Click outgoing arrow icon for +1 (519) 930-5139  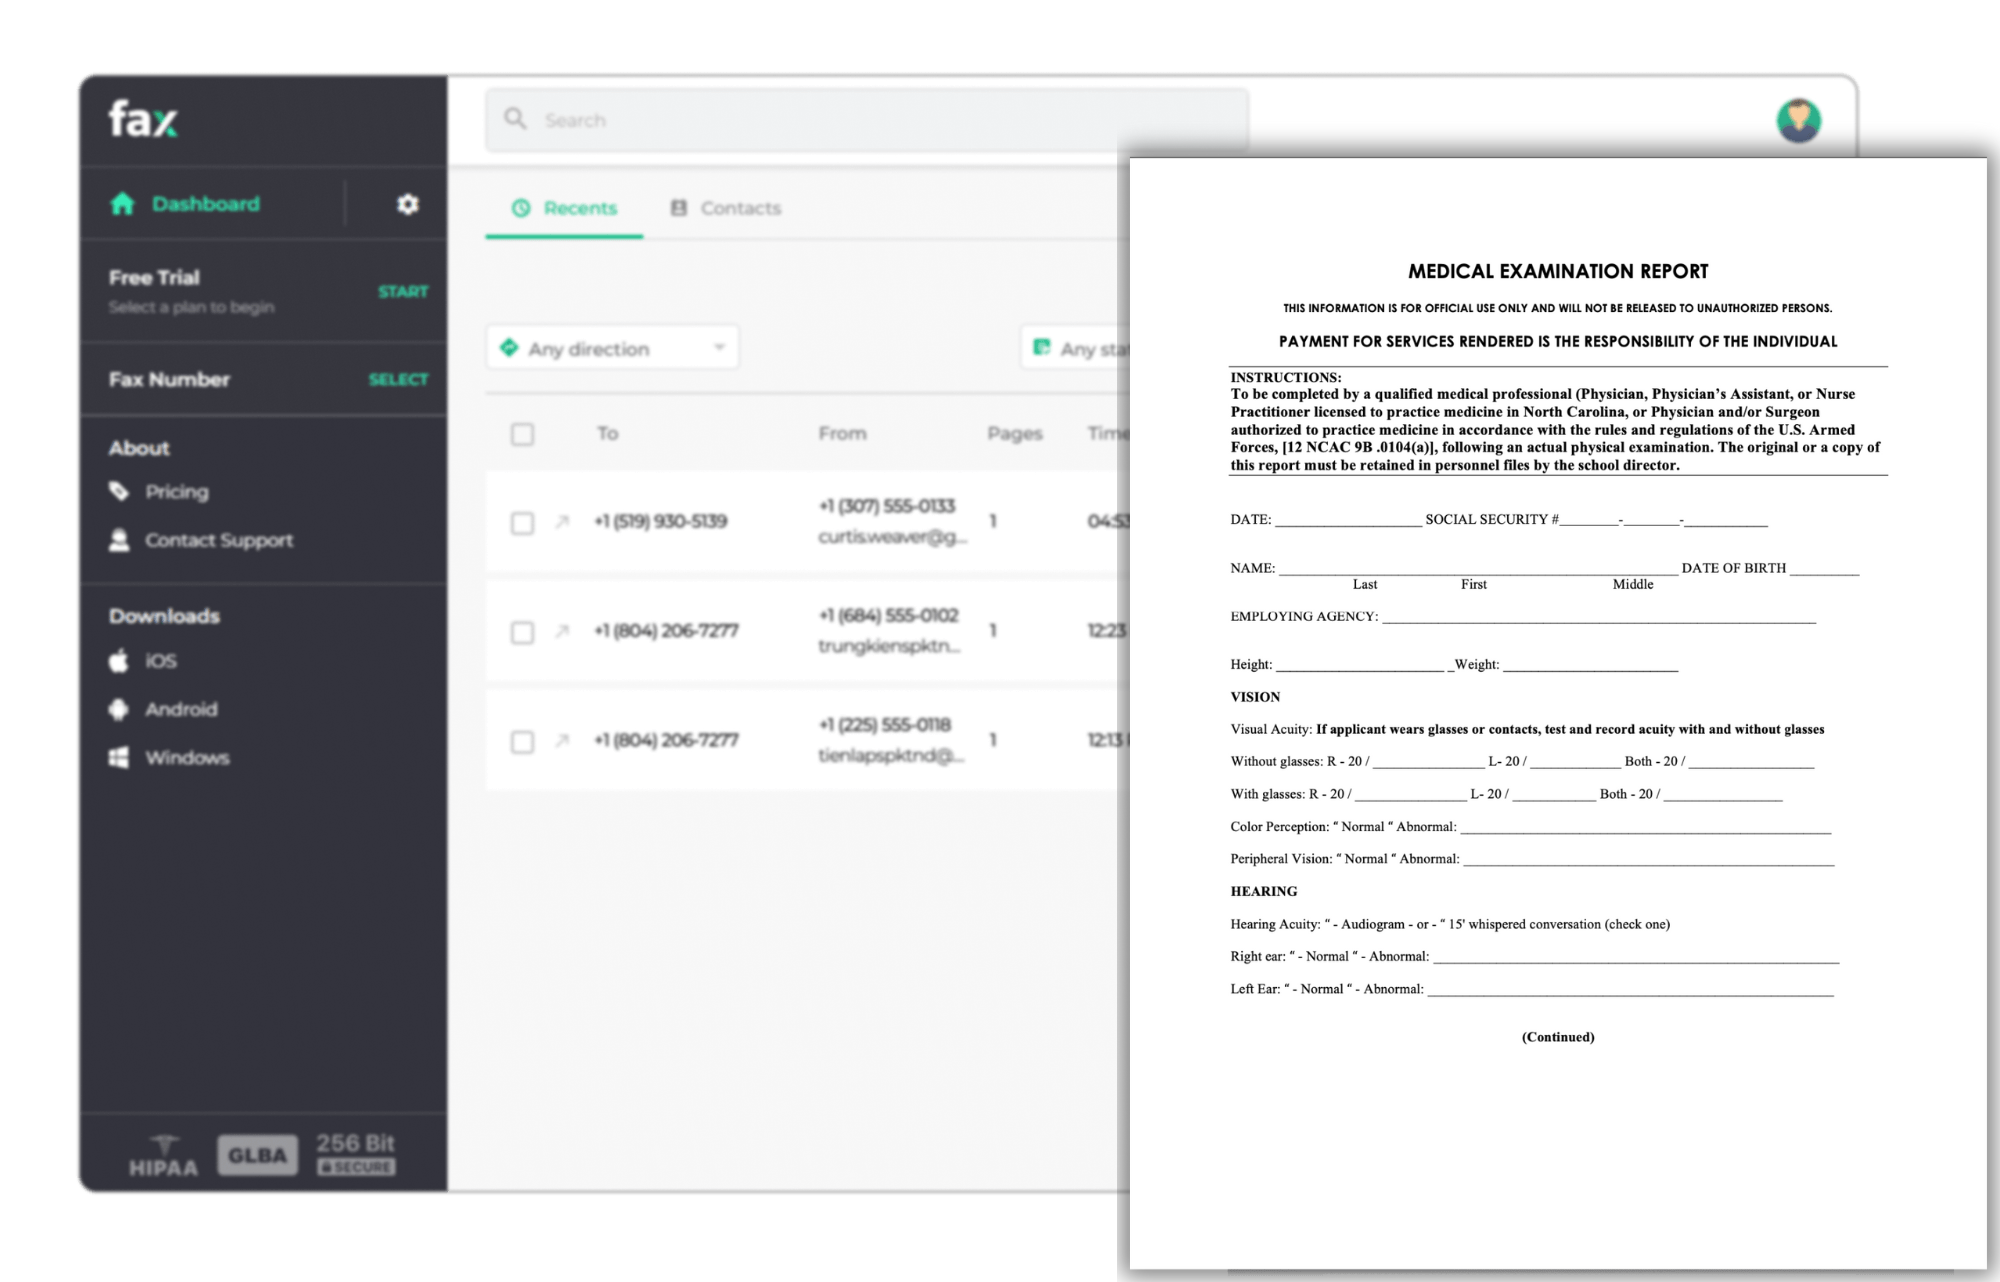point(562,522)
